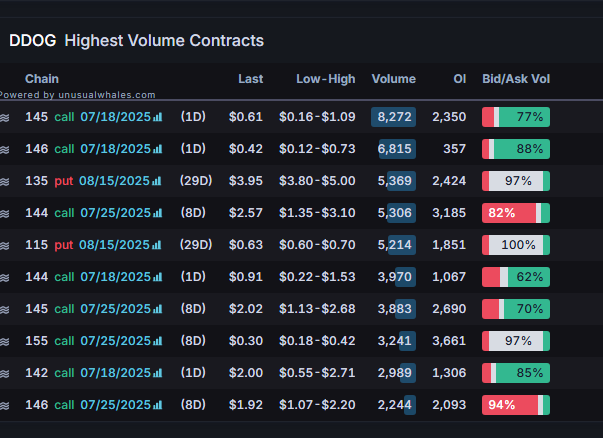The width and height of the screenshot is (603, 438).
Task: Click the DDOG ticker title
Action: 33,40
